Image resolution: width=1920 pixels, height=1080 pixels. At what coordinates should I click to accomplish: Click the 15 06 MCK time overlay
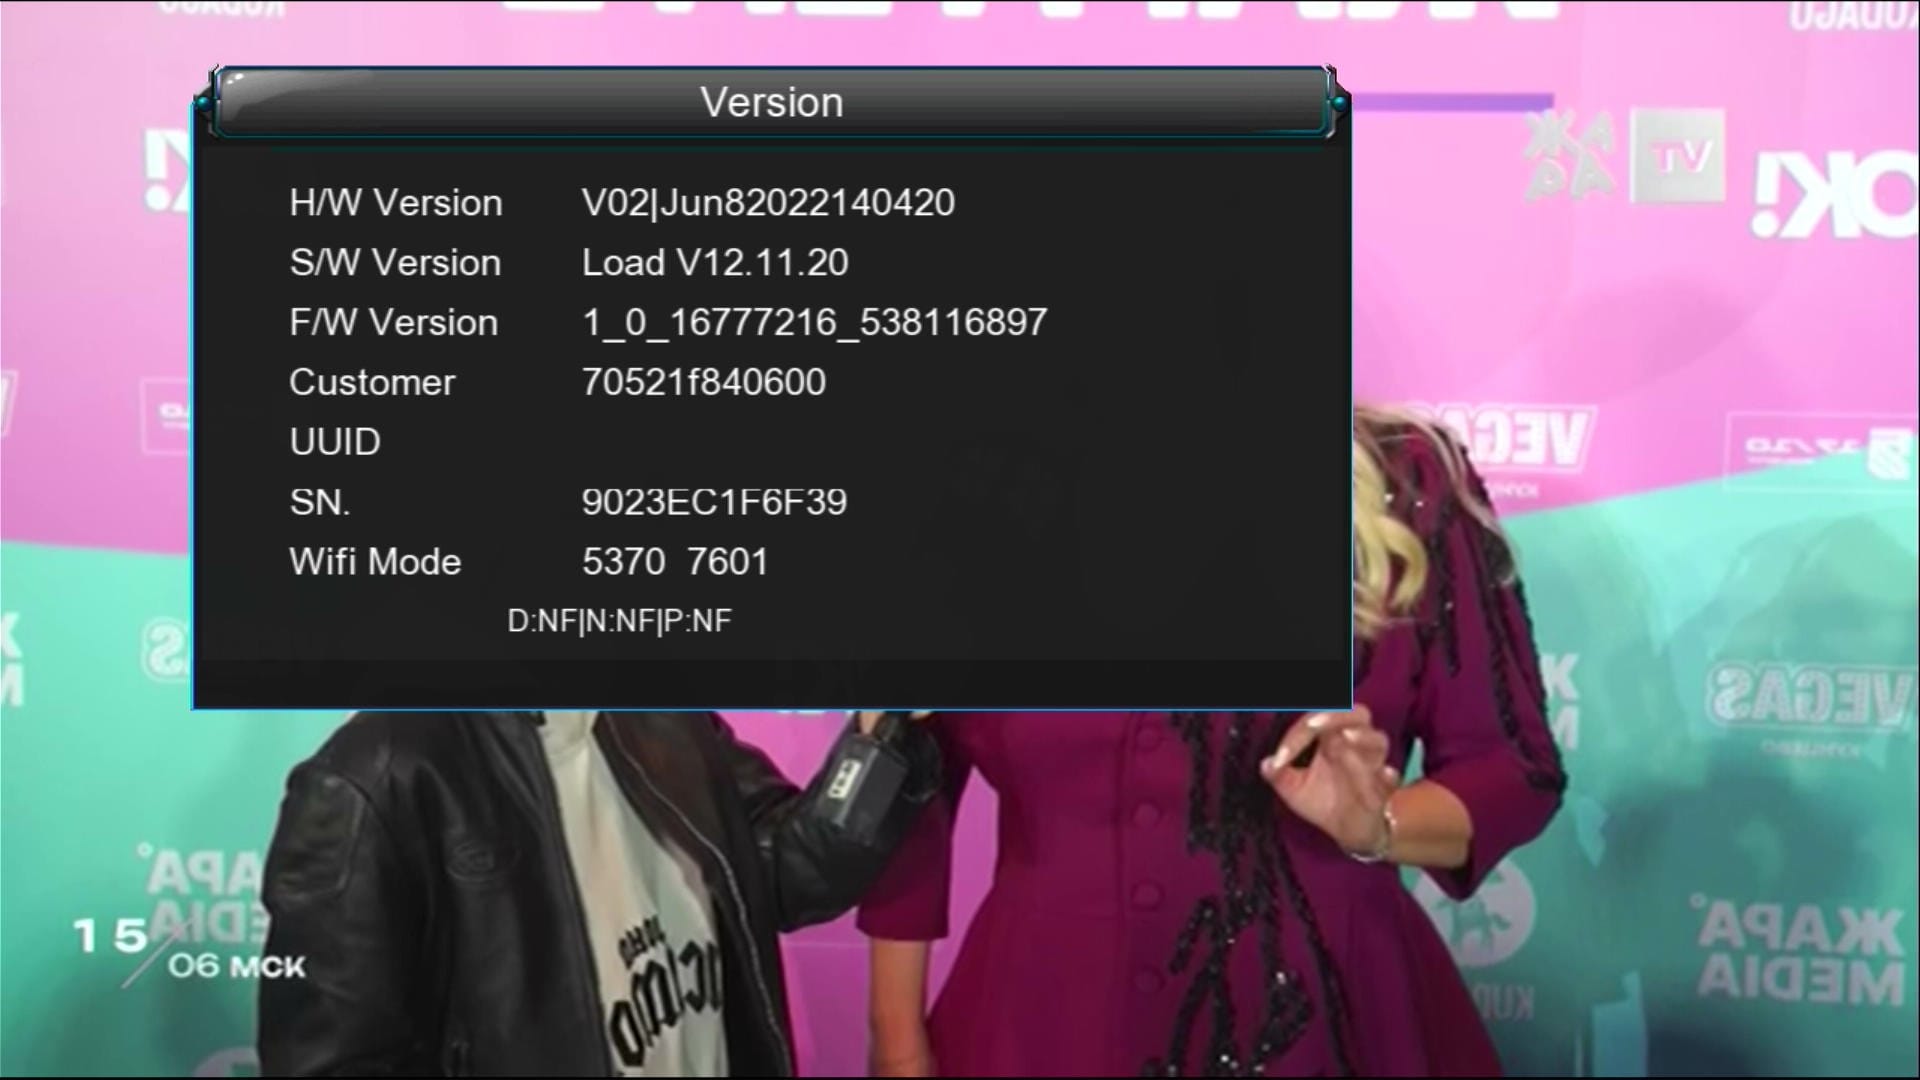[x=188, y=950]
